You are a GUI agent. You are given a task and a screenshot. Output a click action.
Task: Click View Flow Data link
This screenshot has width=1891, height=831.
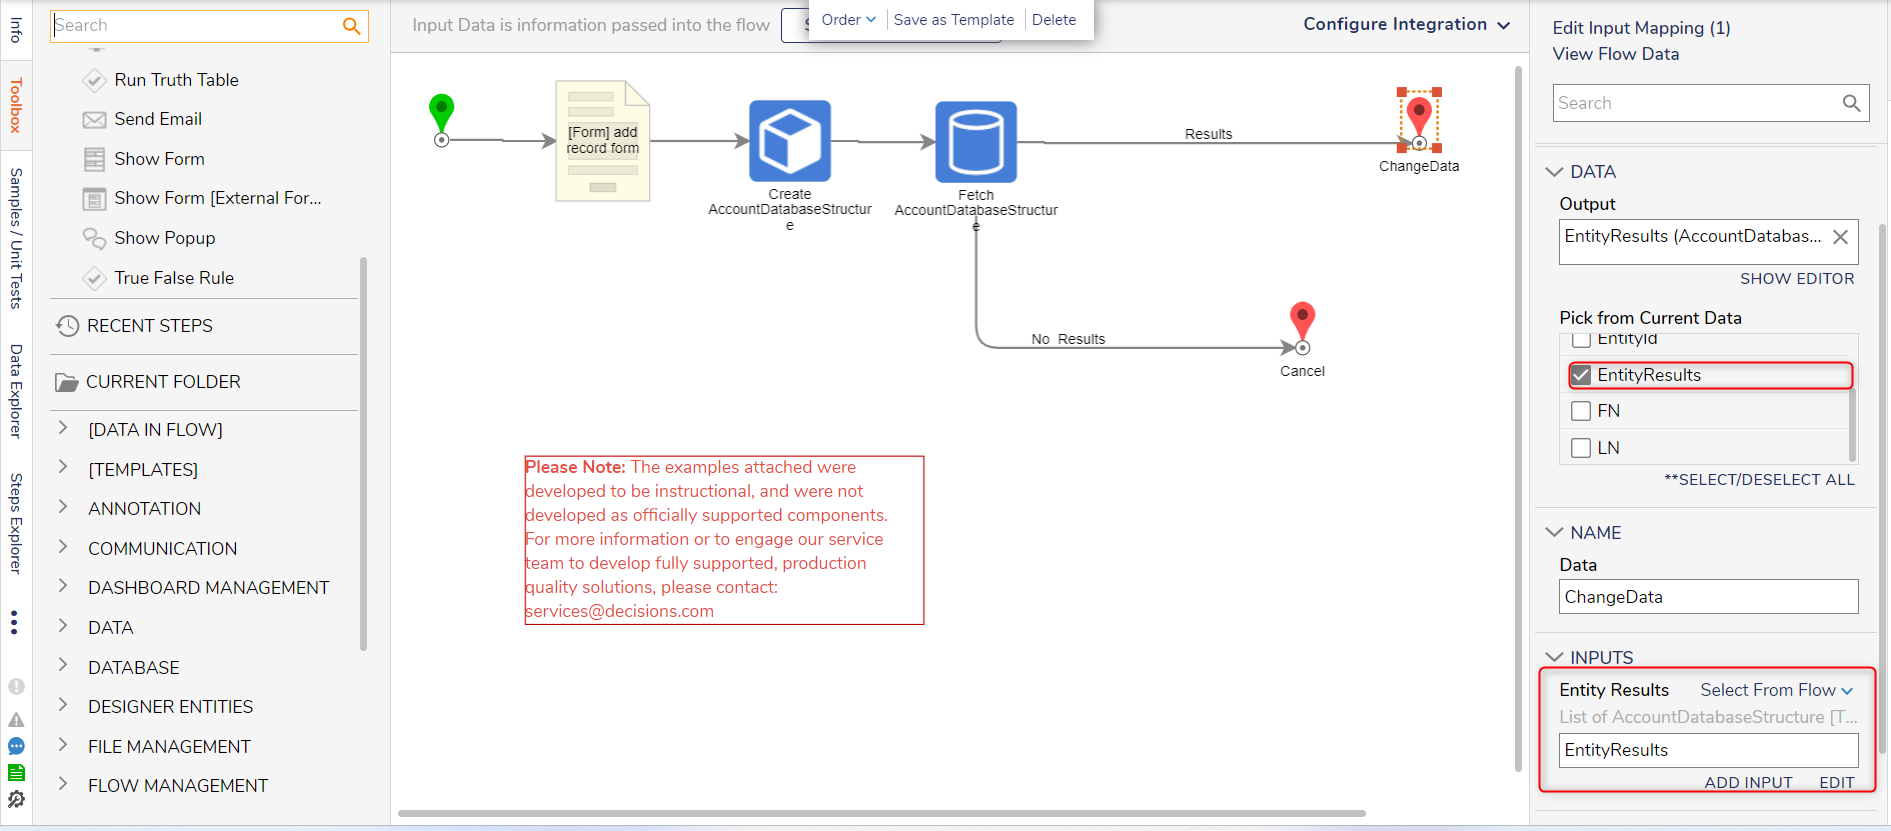(1616, 54)
